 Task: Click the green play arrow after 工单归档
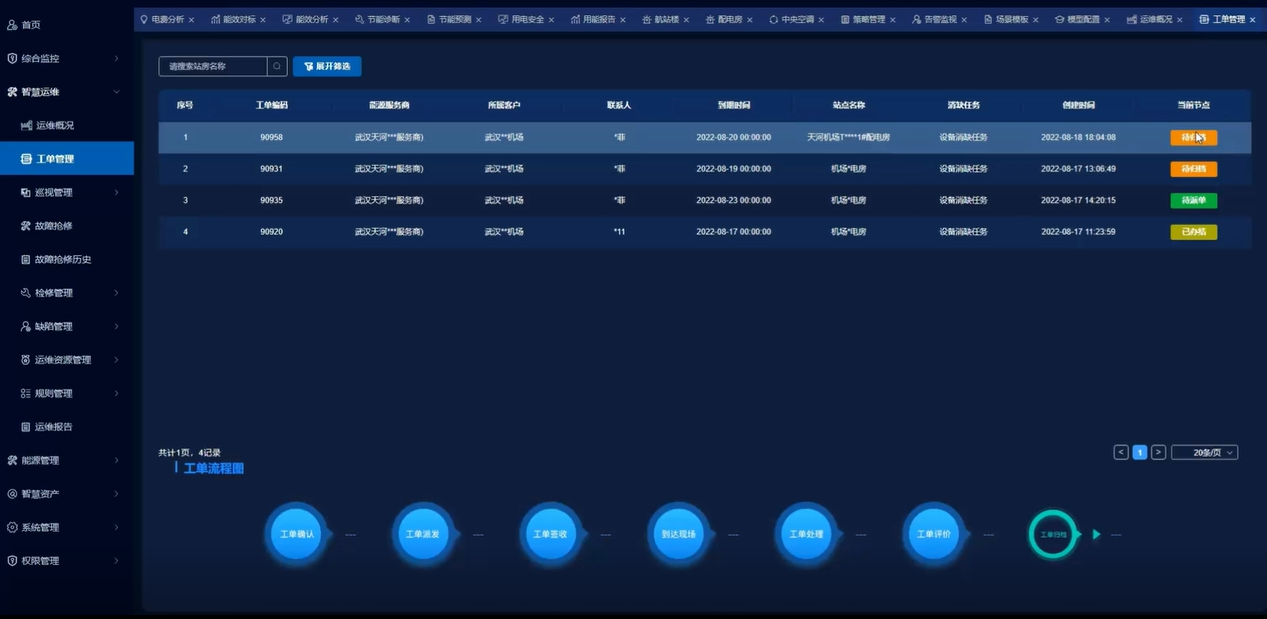coord(1096,534)
